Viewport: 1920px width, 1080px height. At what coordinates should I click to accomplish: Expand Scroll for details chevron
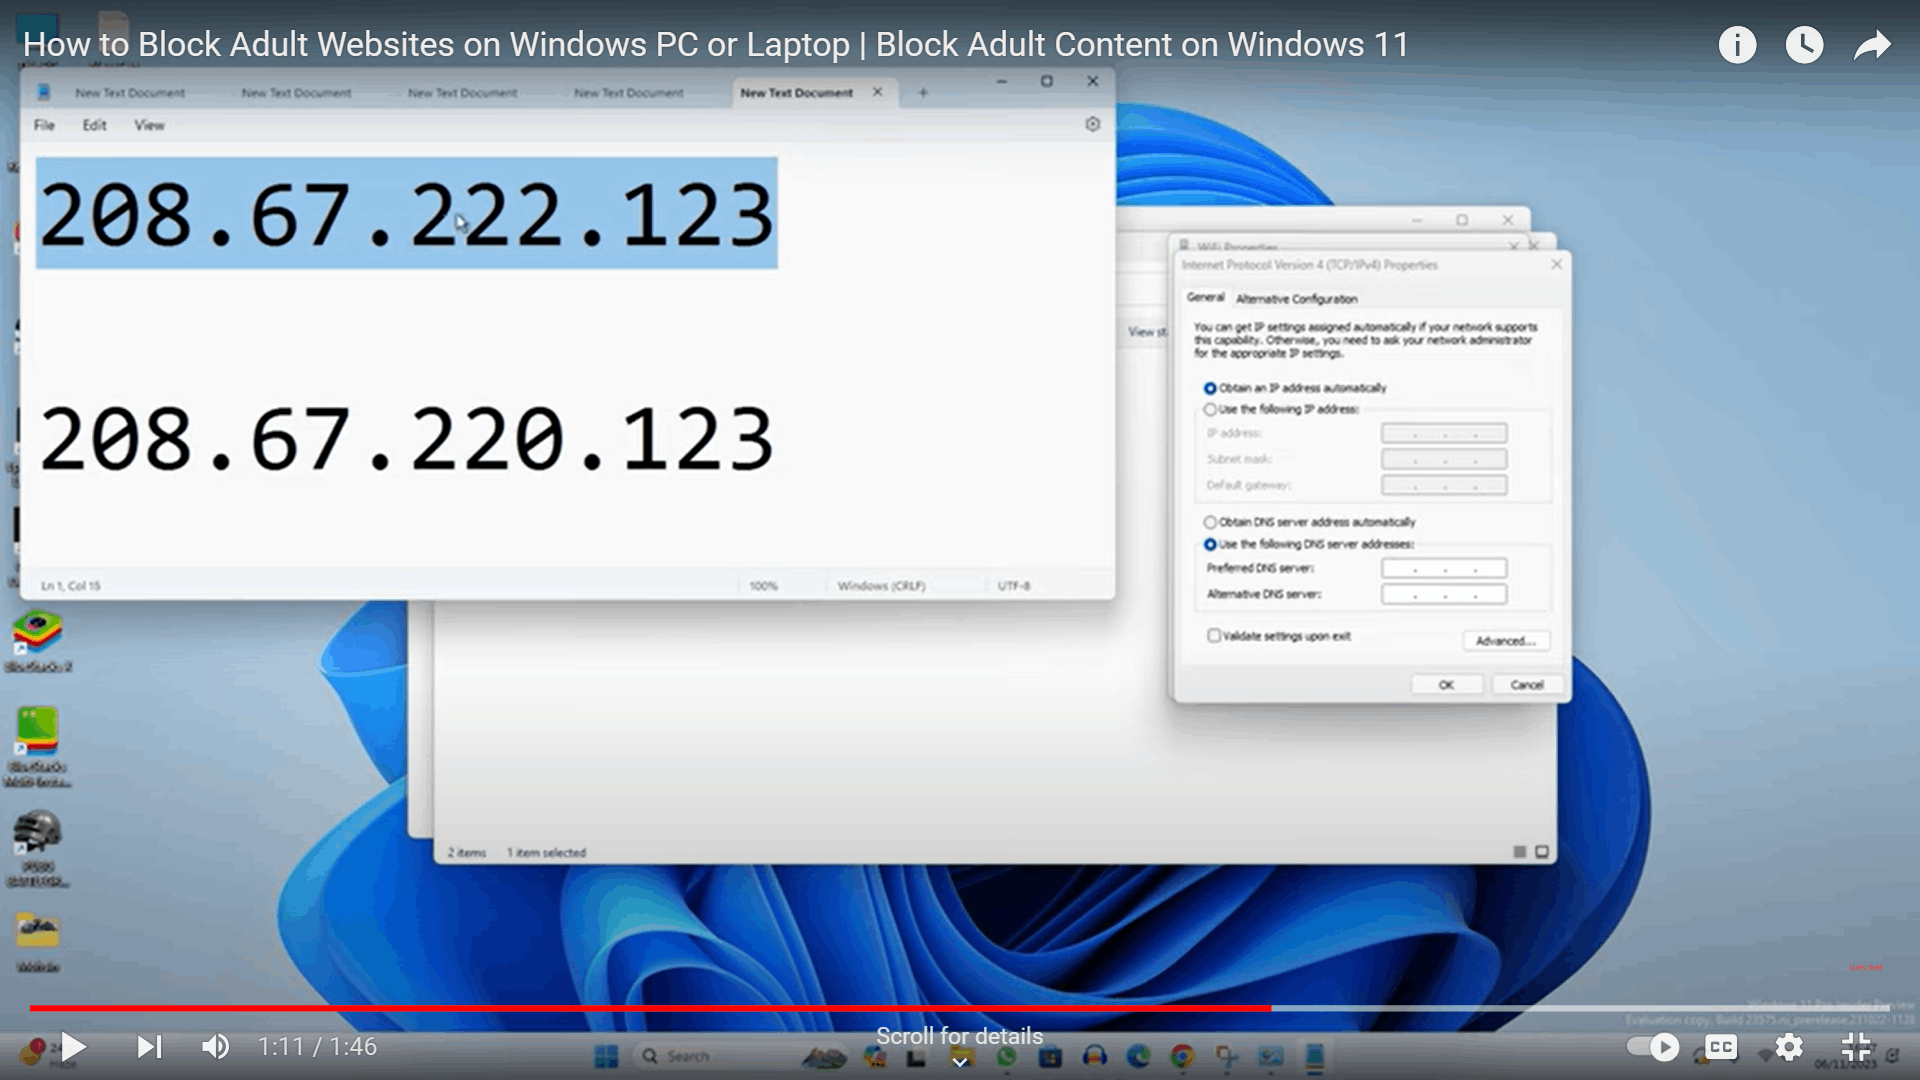pos(959,1061)
